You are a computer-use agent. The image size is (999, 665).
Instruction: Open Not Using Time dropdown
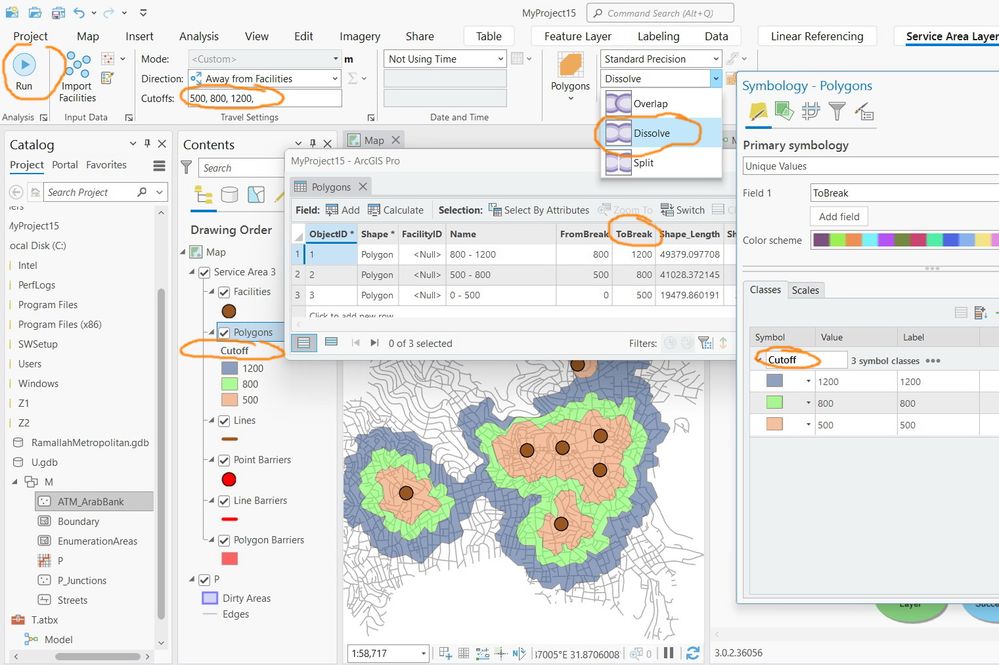445,59
